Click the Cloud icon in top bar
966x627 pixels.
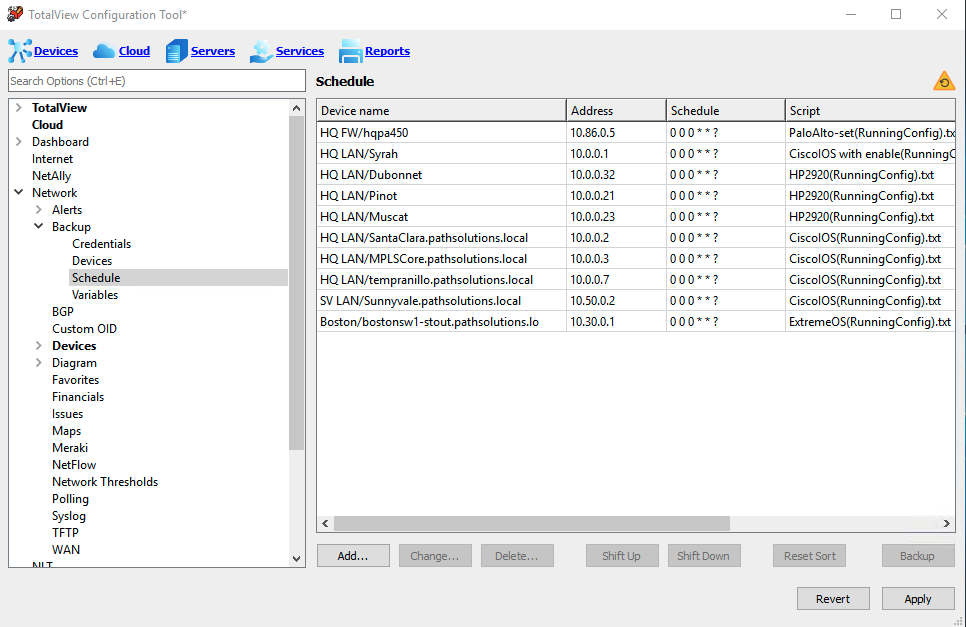click(x=104, y=51)
